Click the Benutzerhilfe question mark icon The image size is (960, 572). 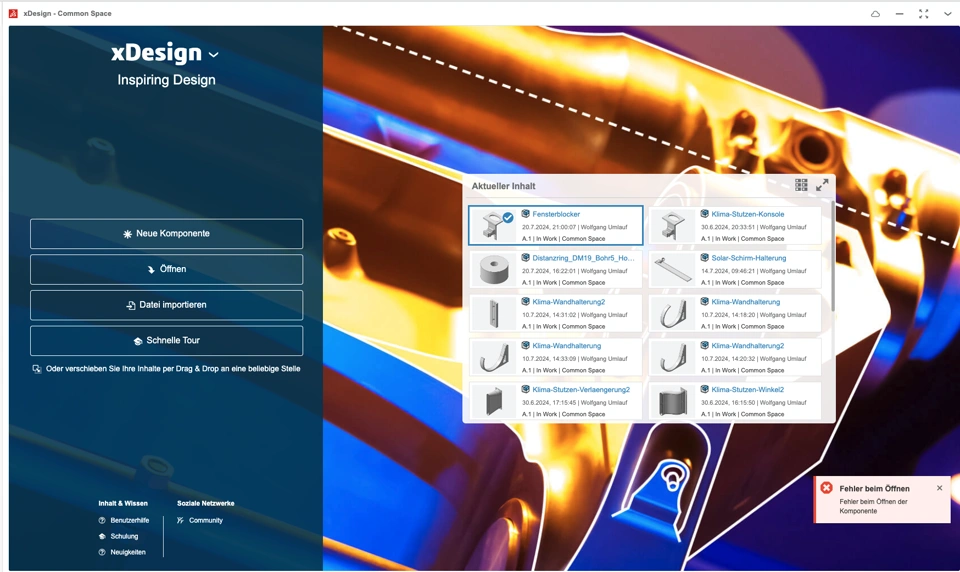tap(102, 520)
